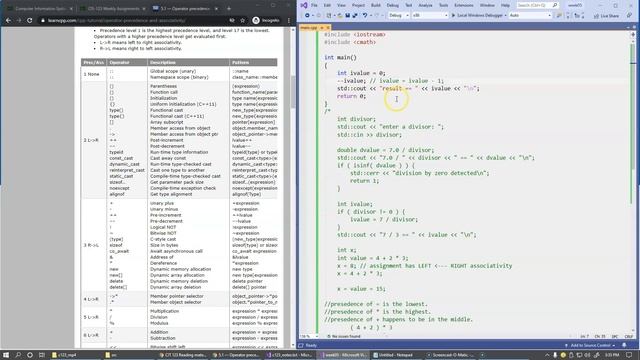Switch to the Weekly Assignments browser tab
This screenshot has height=360, width=640.
coord(113,8)
